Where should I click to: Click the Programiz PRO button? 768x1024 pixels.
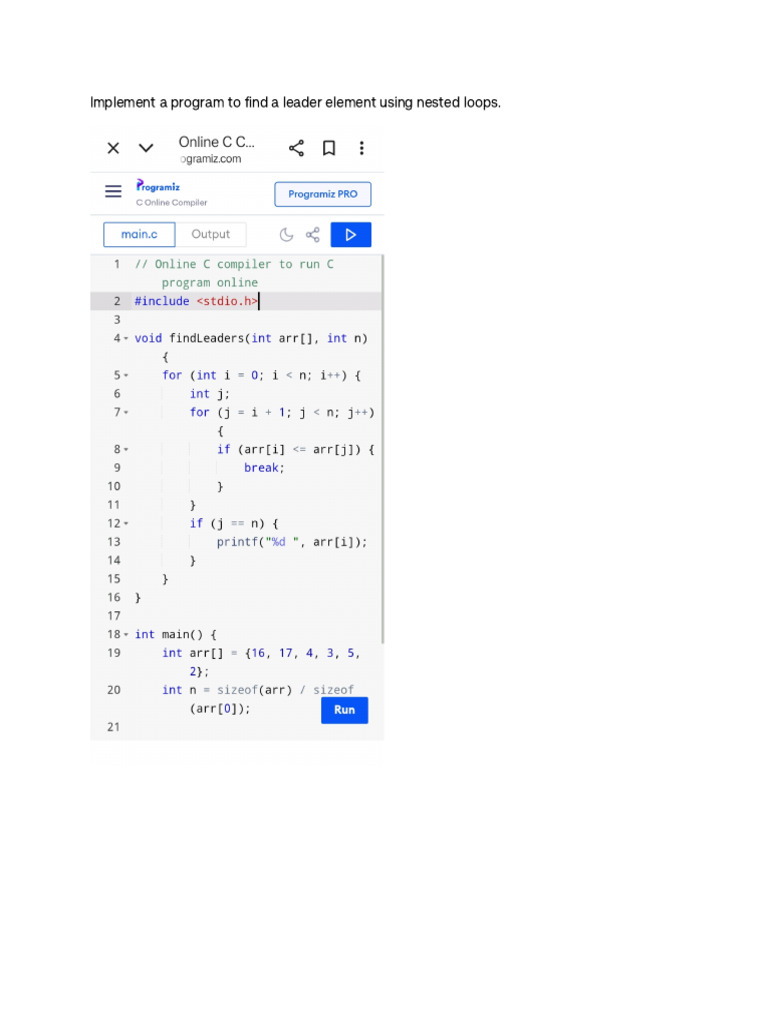pos(323,194)
